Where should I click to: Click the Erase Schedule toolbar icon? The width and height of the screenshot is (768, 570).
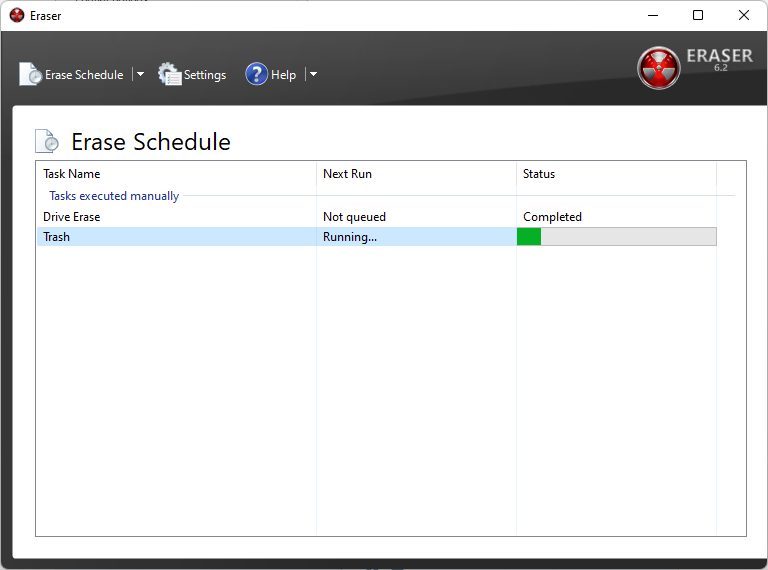[x=31, y=74]
